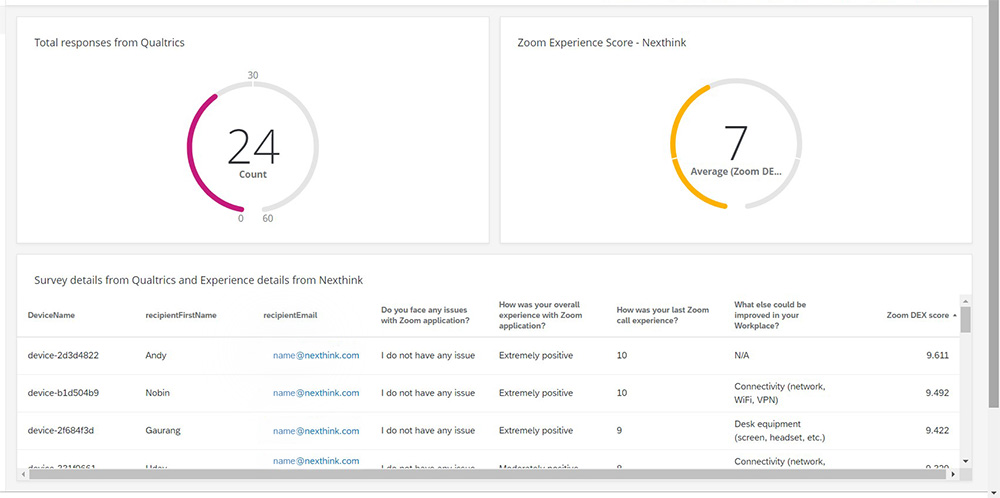Select device-b1d504b9 cell
1000x498 pixels.
click(63, 393)
